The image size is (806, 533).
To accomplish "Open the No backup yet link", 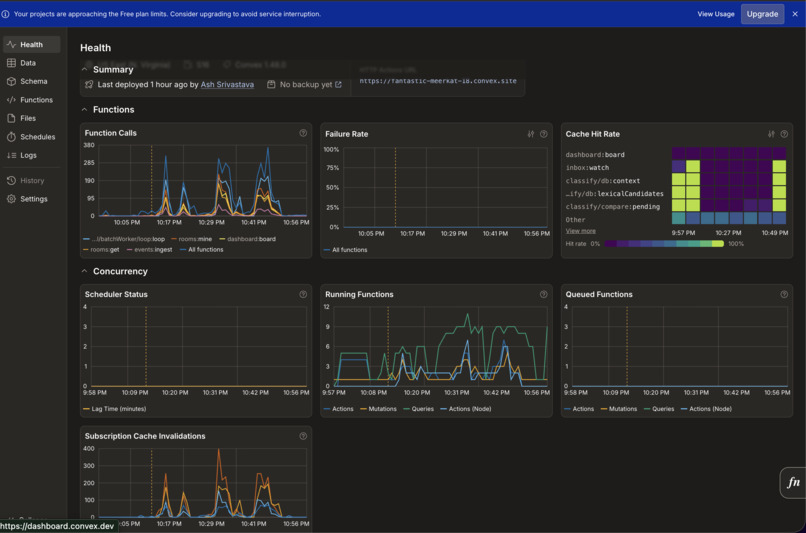I will [x=310, y=84].
